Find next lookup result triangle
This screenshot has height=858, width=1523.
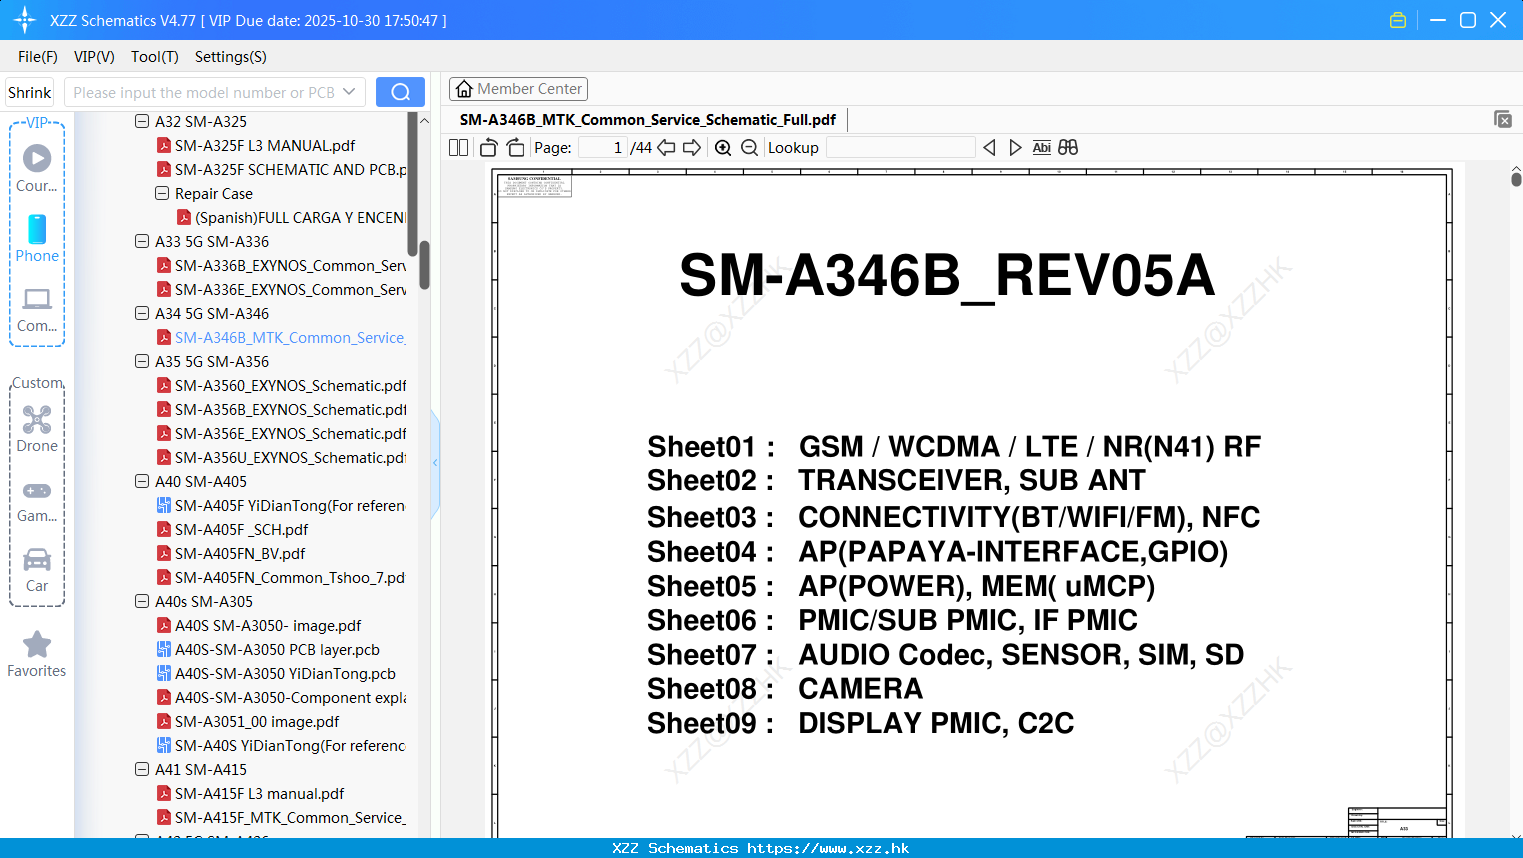pyautogui.click(x=1015, y=147)
